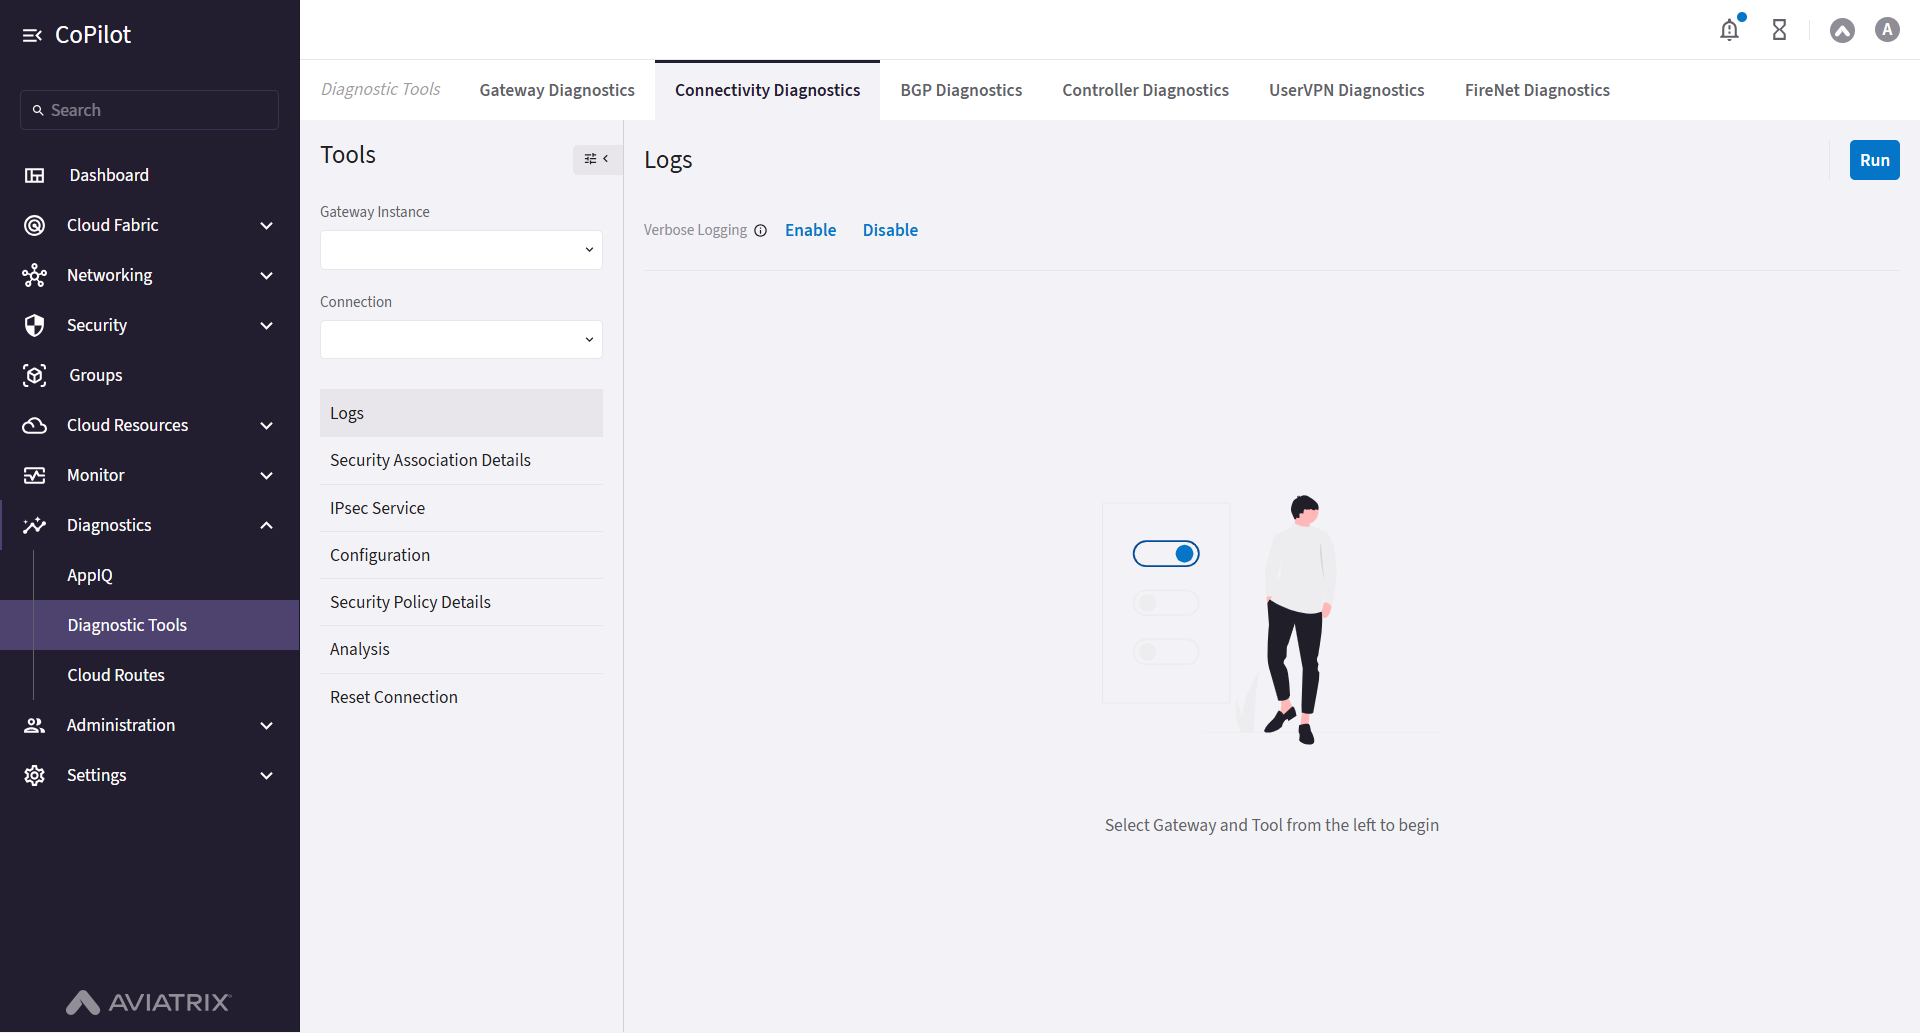Viewport: 1920px width, 1033px height.
Task: Open the Gateway Instance dropdown
Action: (461, 250)
